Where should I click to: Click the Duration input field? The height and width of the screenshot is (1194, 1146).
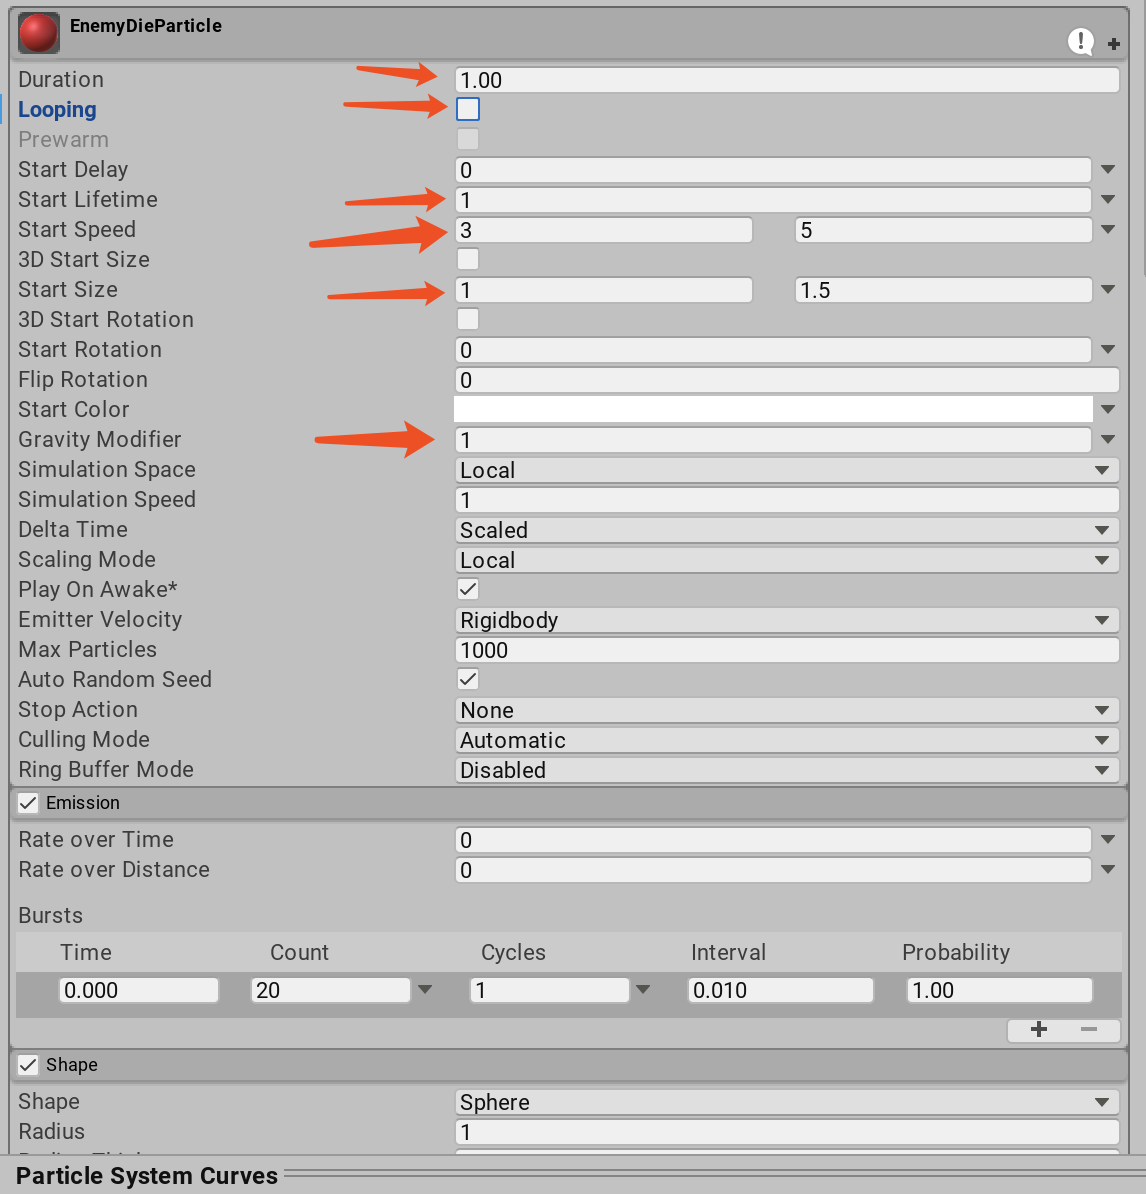[x=787, y=80]
